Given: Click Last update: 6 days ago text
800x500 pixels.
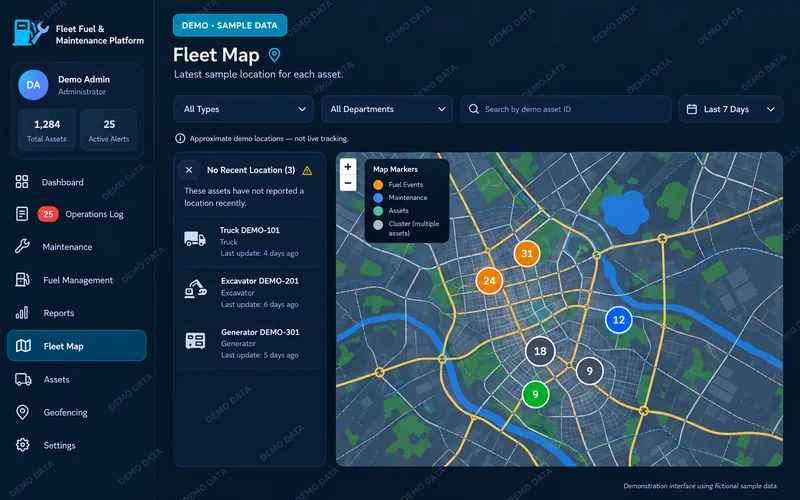Looking at the screenshot, I should [x=259, y=305].
